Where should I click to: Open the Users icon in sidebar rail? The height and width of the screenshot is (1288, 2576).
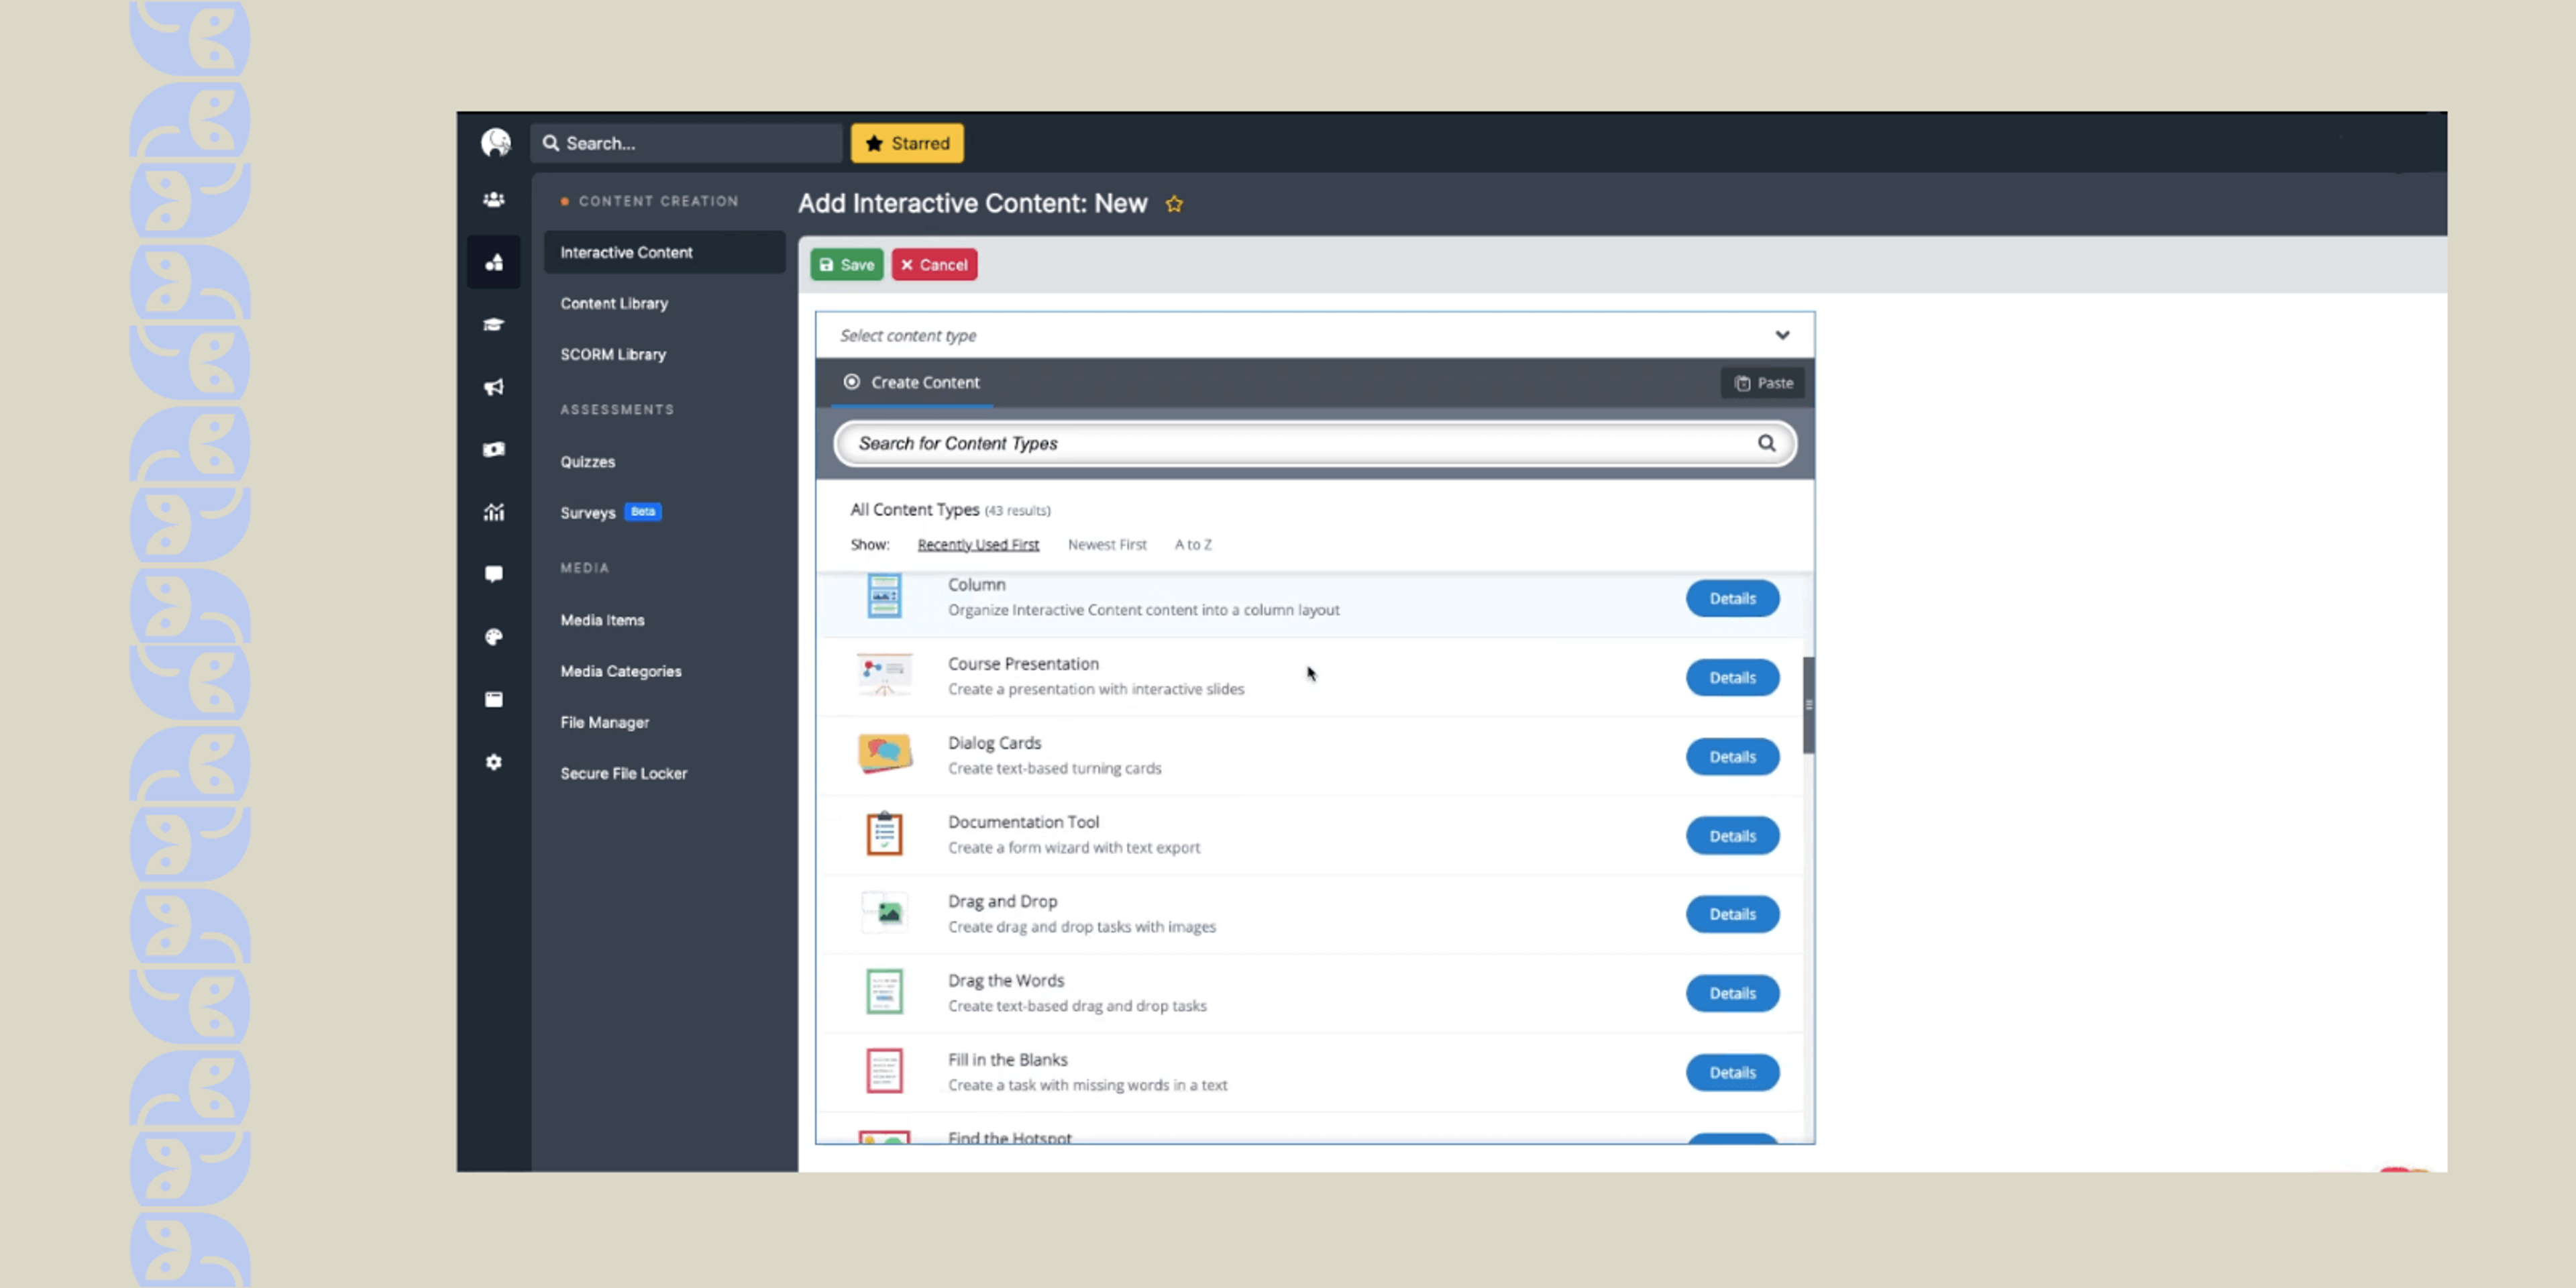pyautogui.click(x=494, y=199)
